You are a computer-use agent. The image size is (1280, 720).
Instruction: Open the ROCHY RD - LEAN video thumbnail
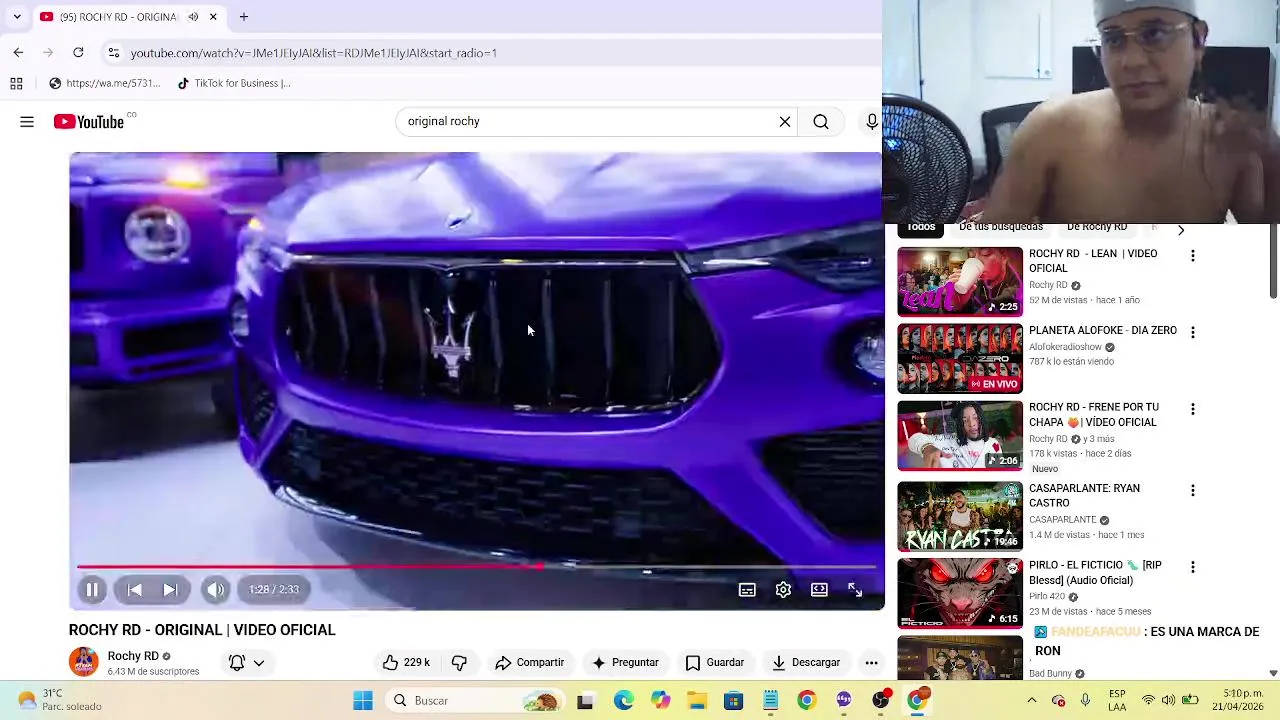click(960, 282)
